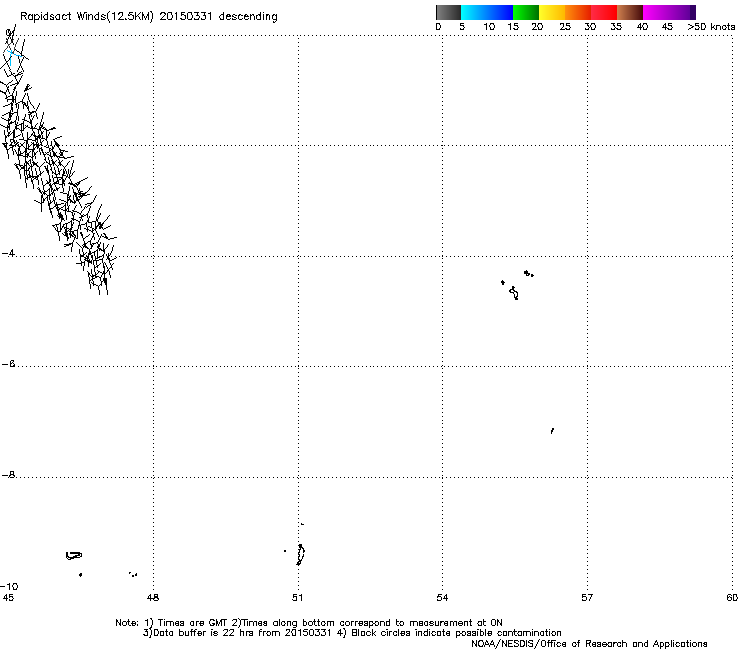Click the title 'Rapidscat Winds(12.5KM) 20150331 descending'
The width and height of the screenshot is (740, 650).
click(149, 17)
